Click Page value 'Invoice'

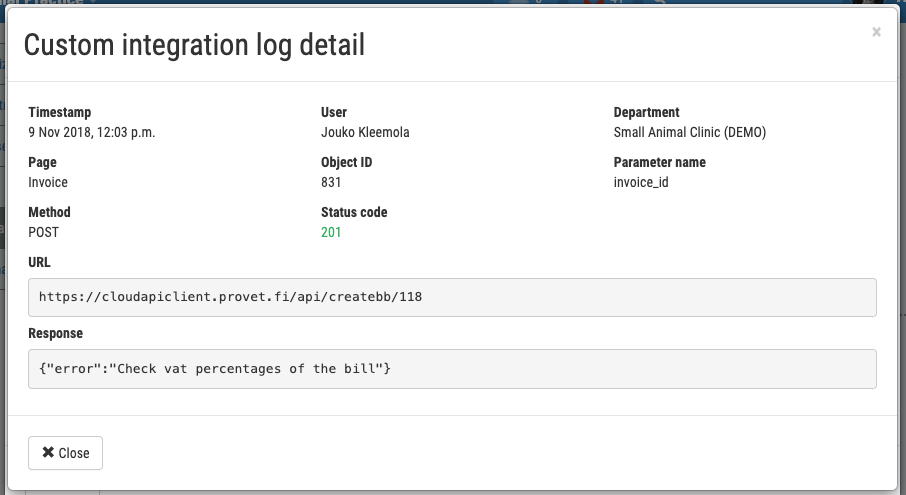(x=48, y=183)
